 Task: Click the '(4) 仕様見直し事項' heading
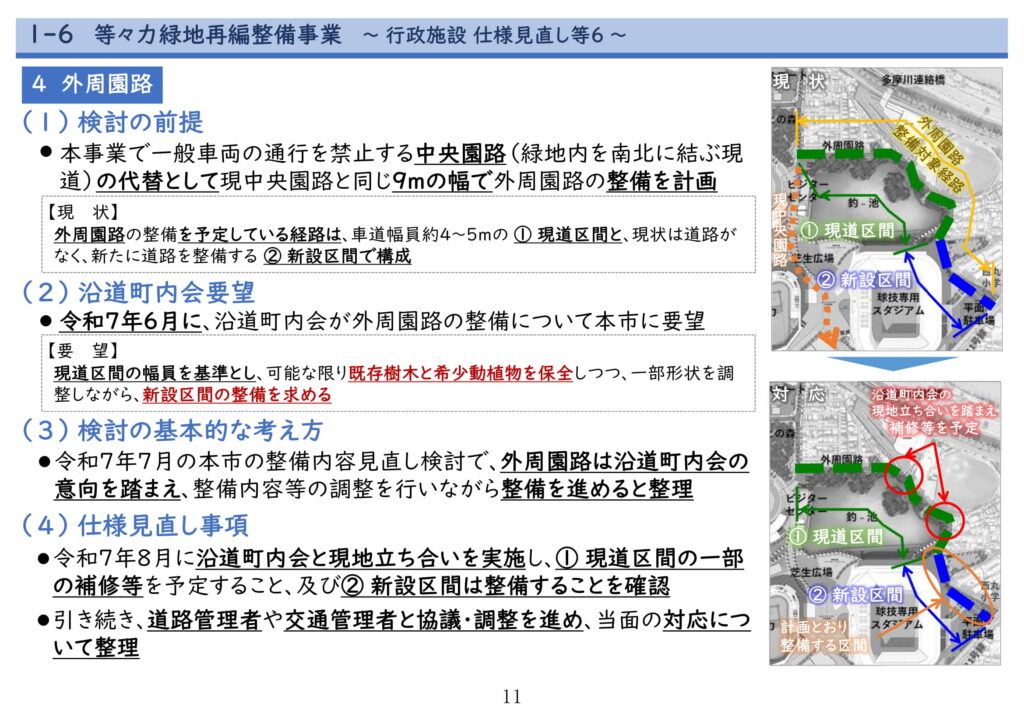135,525
